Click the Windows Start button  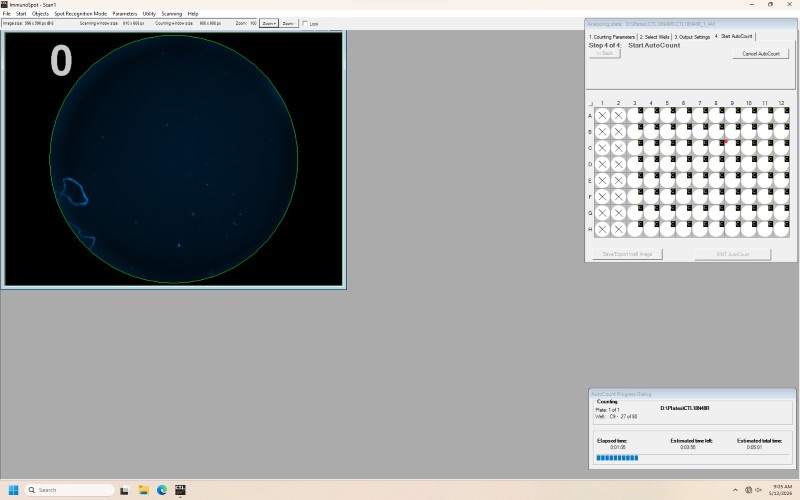tap(14, 490)
